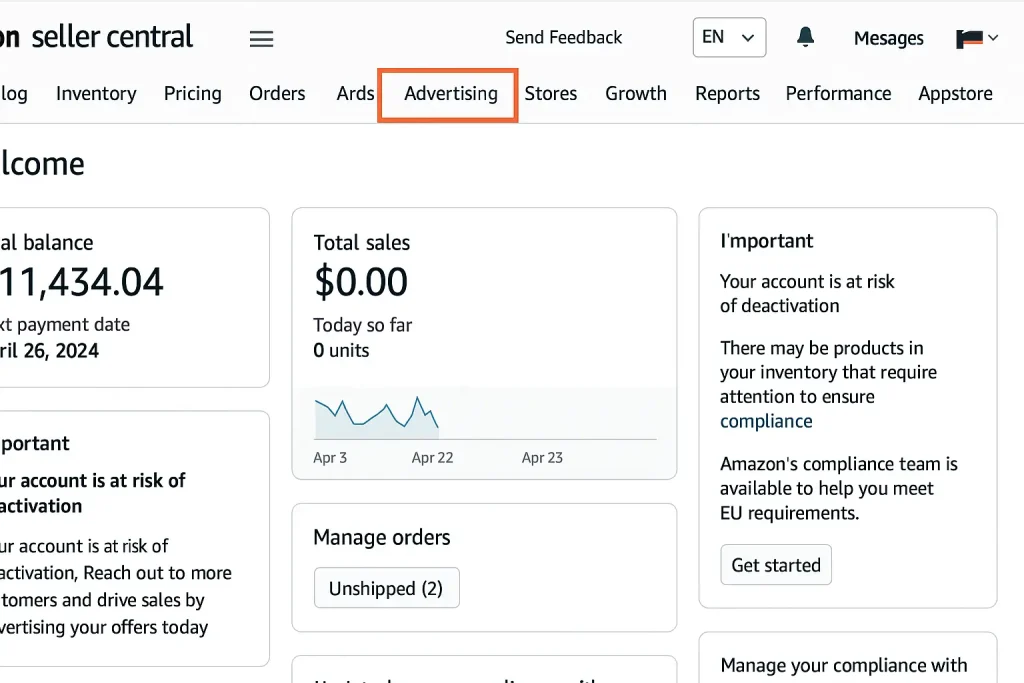Image resolution: width=1024 pixels, height=683 pixels.
Task: Open the Pricing menu
Action: [193, 94]
